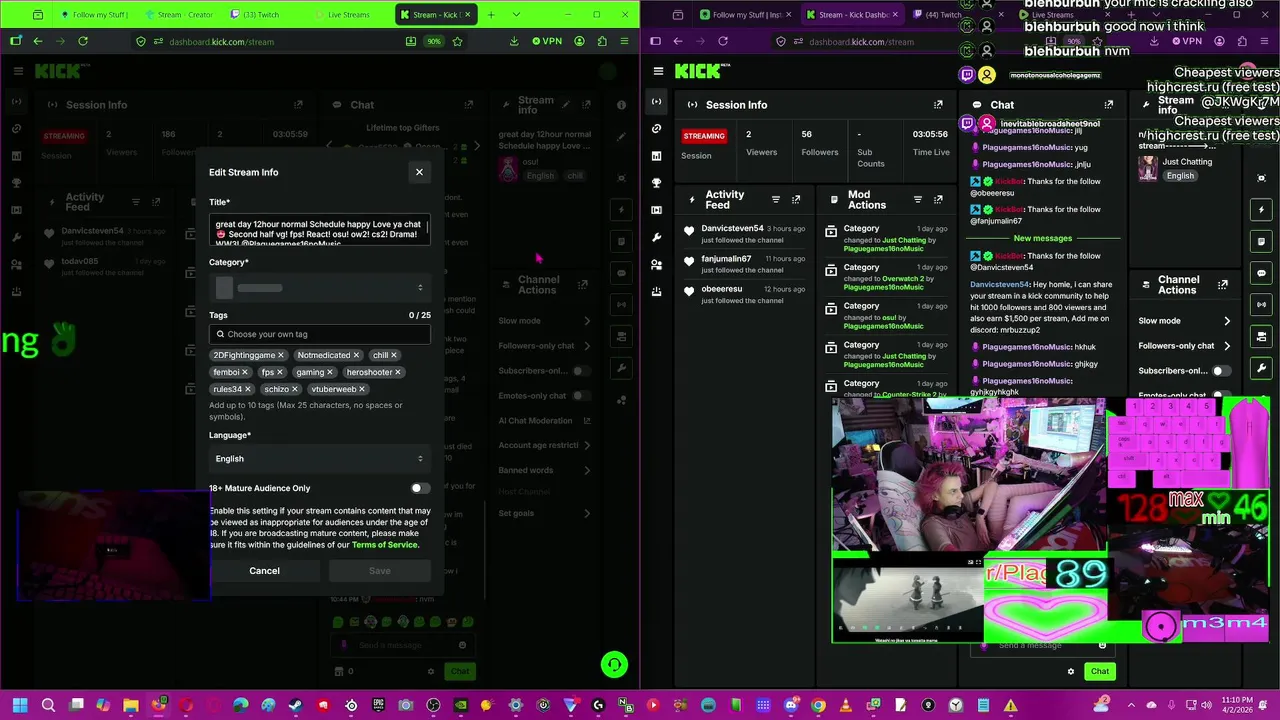Image resolution: width=1280 pixels, height=720 pixels.
Task: Pop out the Session Info panel in right window
Action: pos(938,104)
